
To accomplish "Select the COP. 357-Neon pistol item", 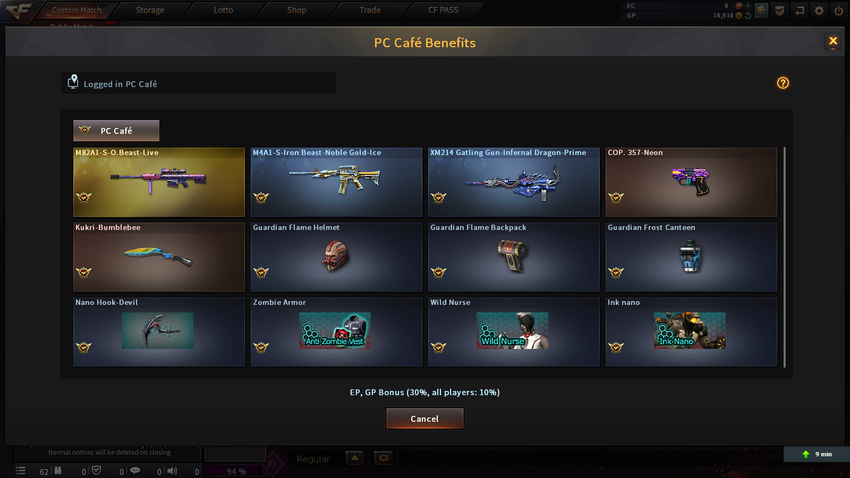I will (691, 182).
